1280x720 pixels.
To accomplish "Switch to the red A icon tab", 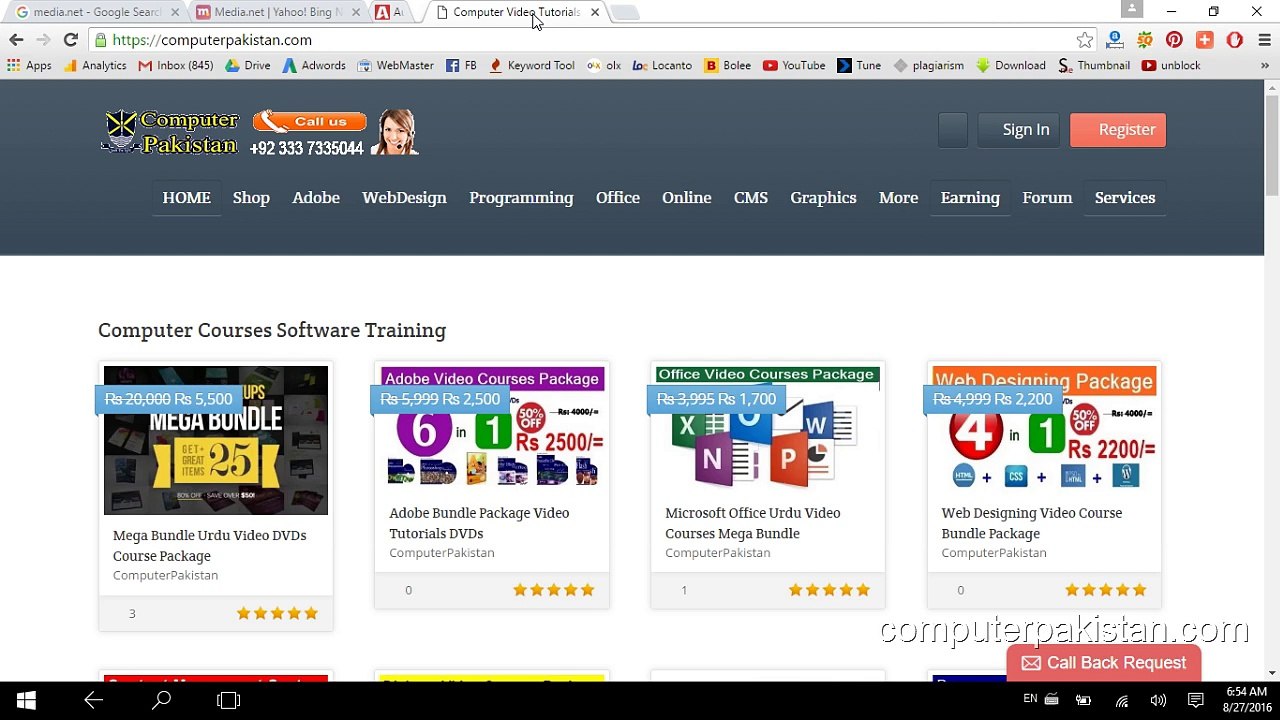I will [388, 12].
